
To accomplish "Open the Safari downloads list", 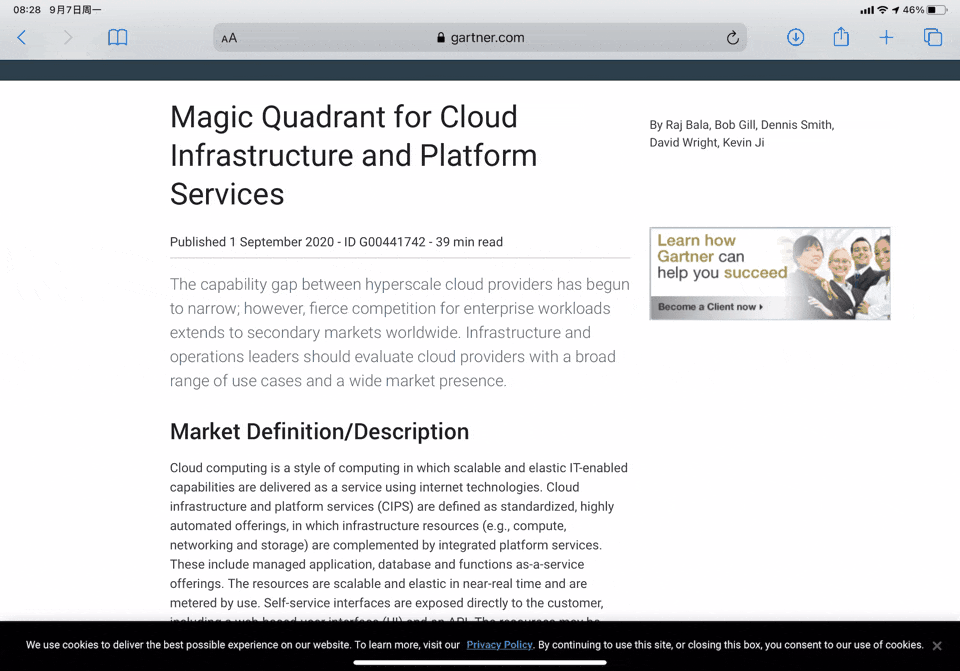I will pyautogui.click(x=795, y=37).
